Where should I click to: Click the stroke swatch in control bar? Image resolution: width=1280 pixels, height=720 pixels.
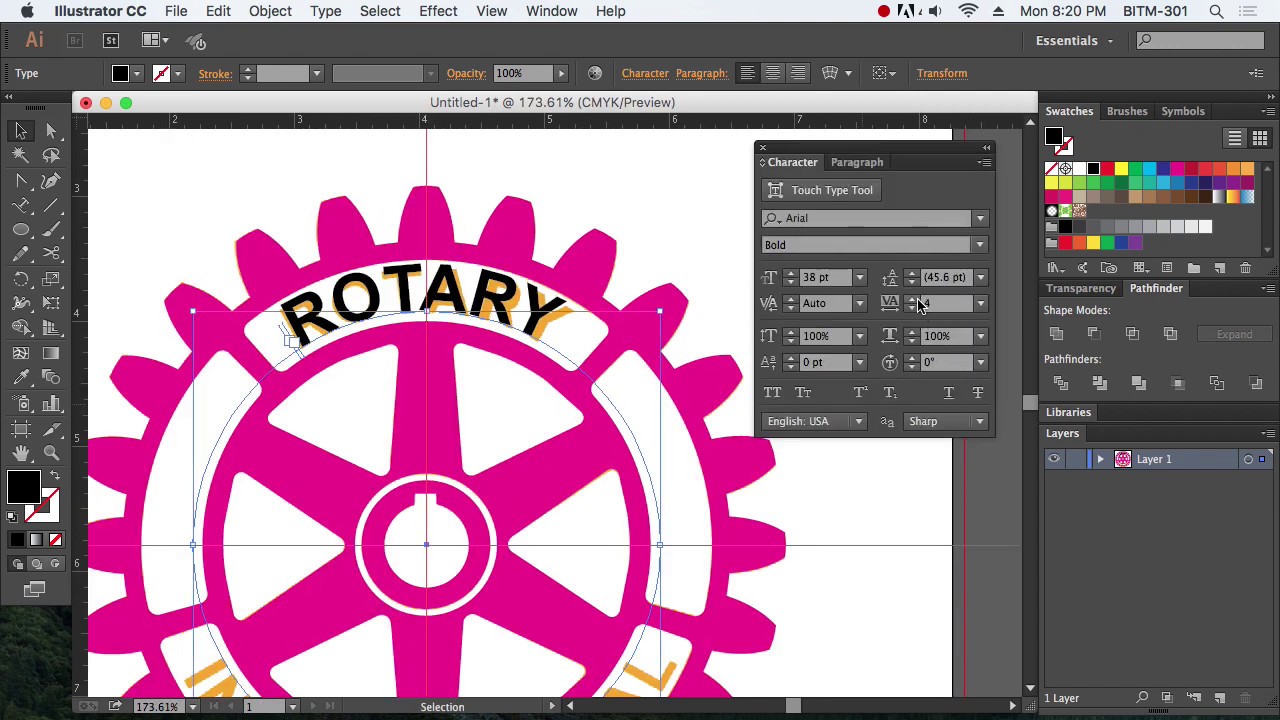click(x=161, y=73)
